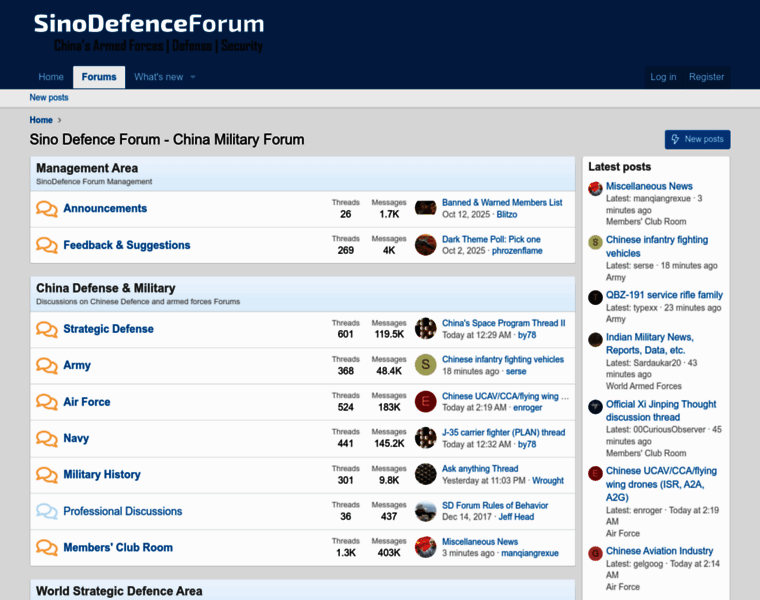Image resolution: width=760 pixels, height=600 pixels.
Task: Open avatar beside Banned & Warned Members List
Action: coord(426,208)
